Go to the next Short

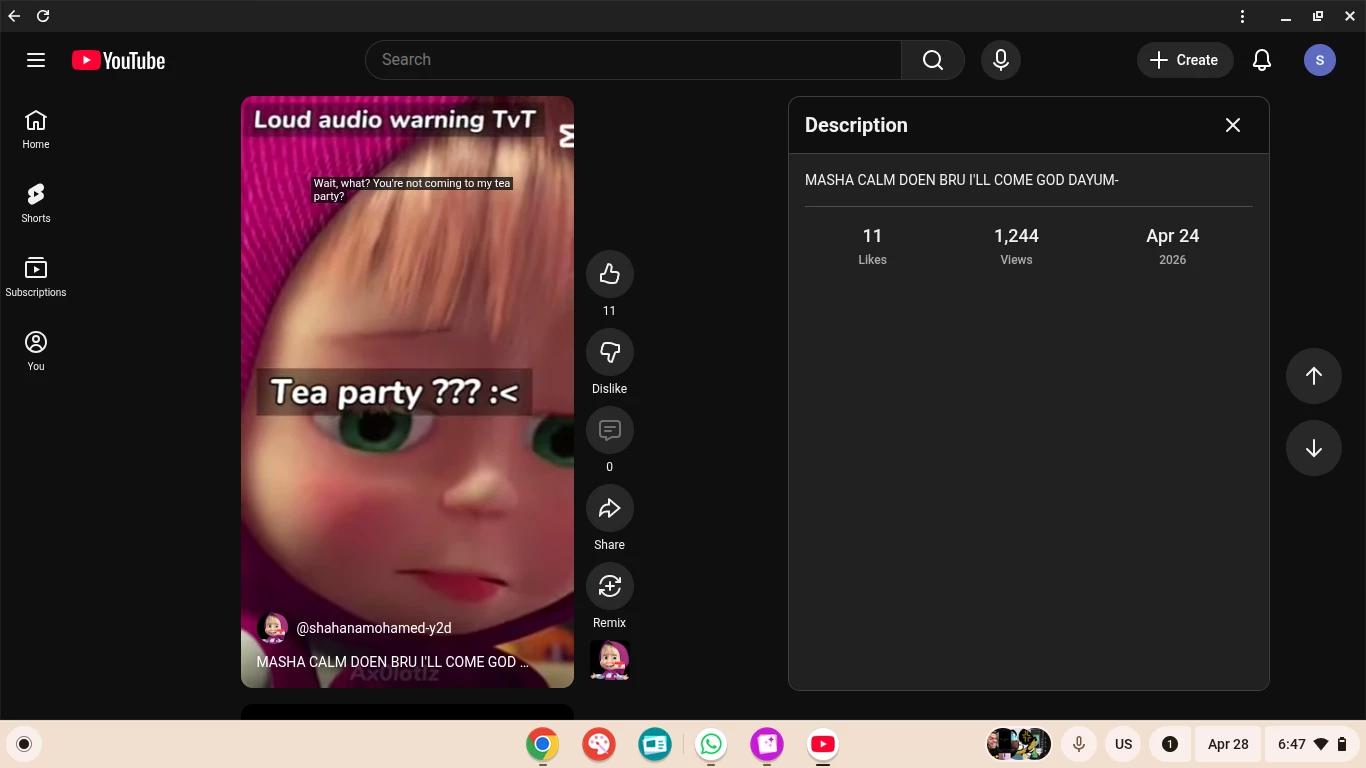click(1314, 448)
